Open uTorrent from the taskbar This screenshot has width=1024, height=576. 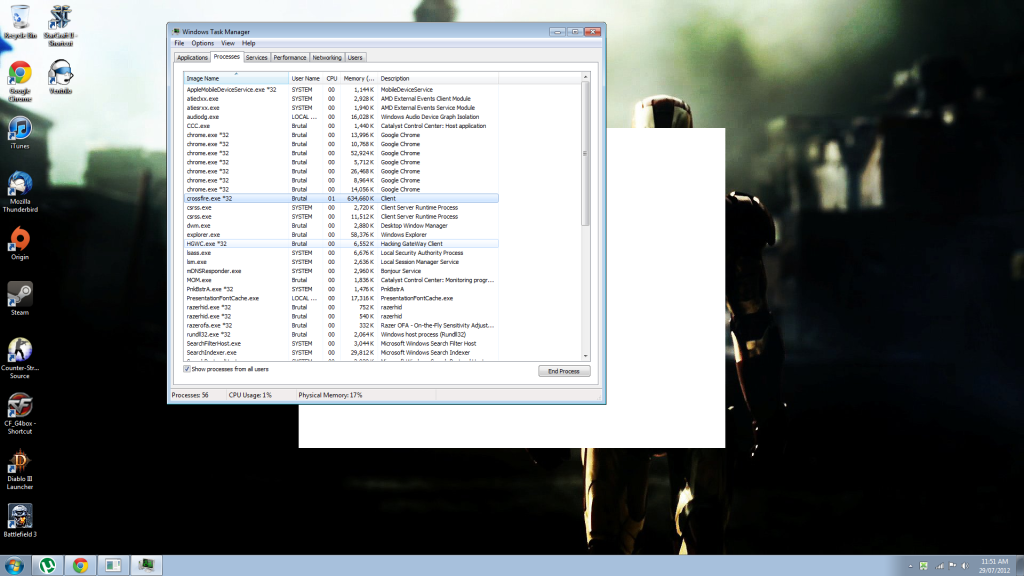[47, 565]
